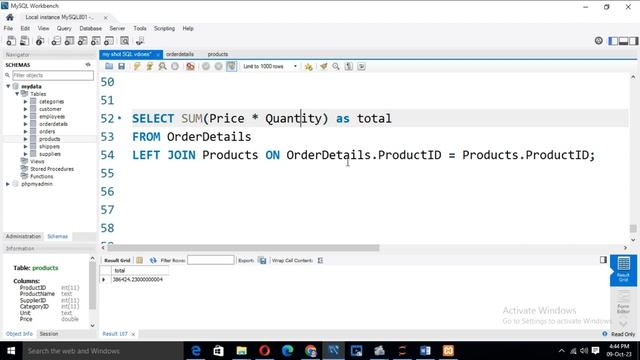Click the Filter Rows input field
Screen dimensions: 640x360
tap(211, 260)
